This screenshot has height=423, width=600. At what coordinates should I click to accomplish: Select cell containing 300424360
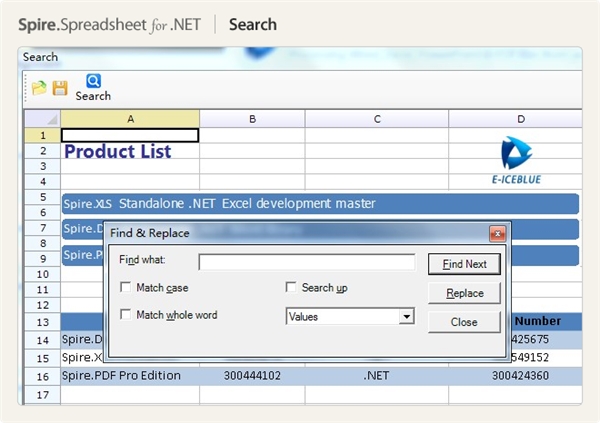click(515, 376)
